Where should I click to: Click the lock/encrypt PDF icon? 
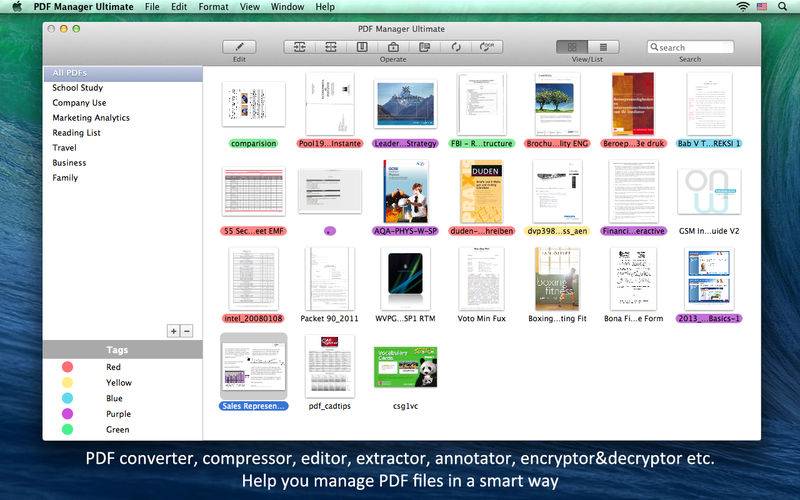point(393,47)
